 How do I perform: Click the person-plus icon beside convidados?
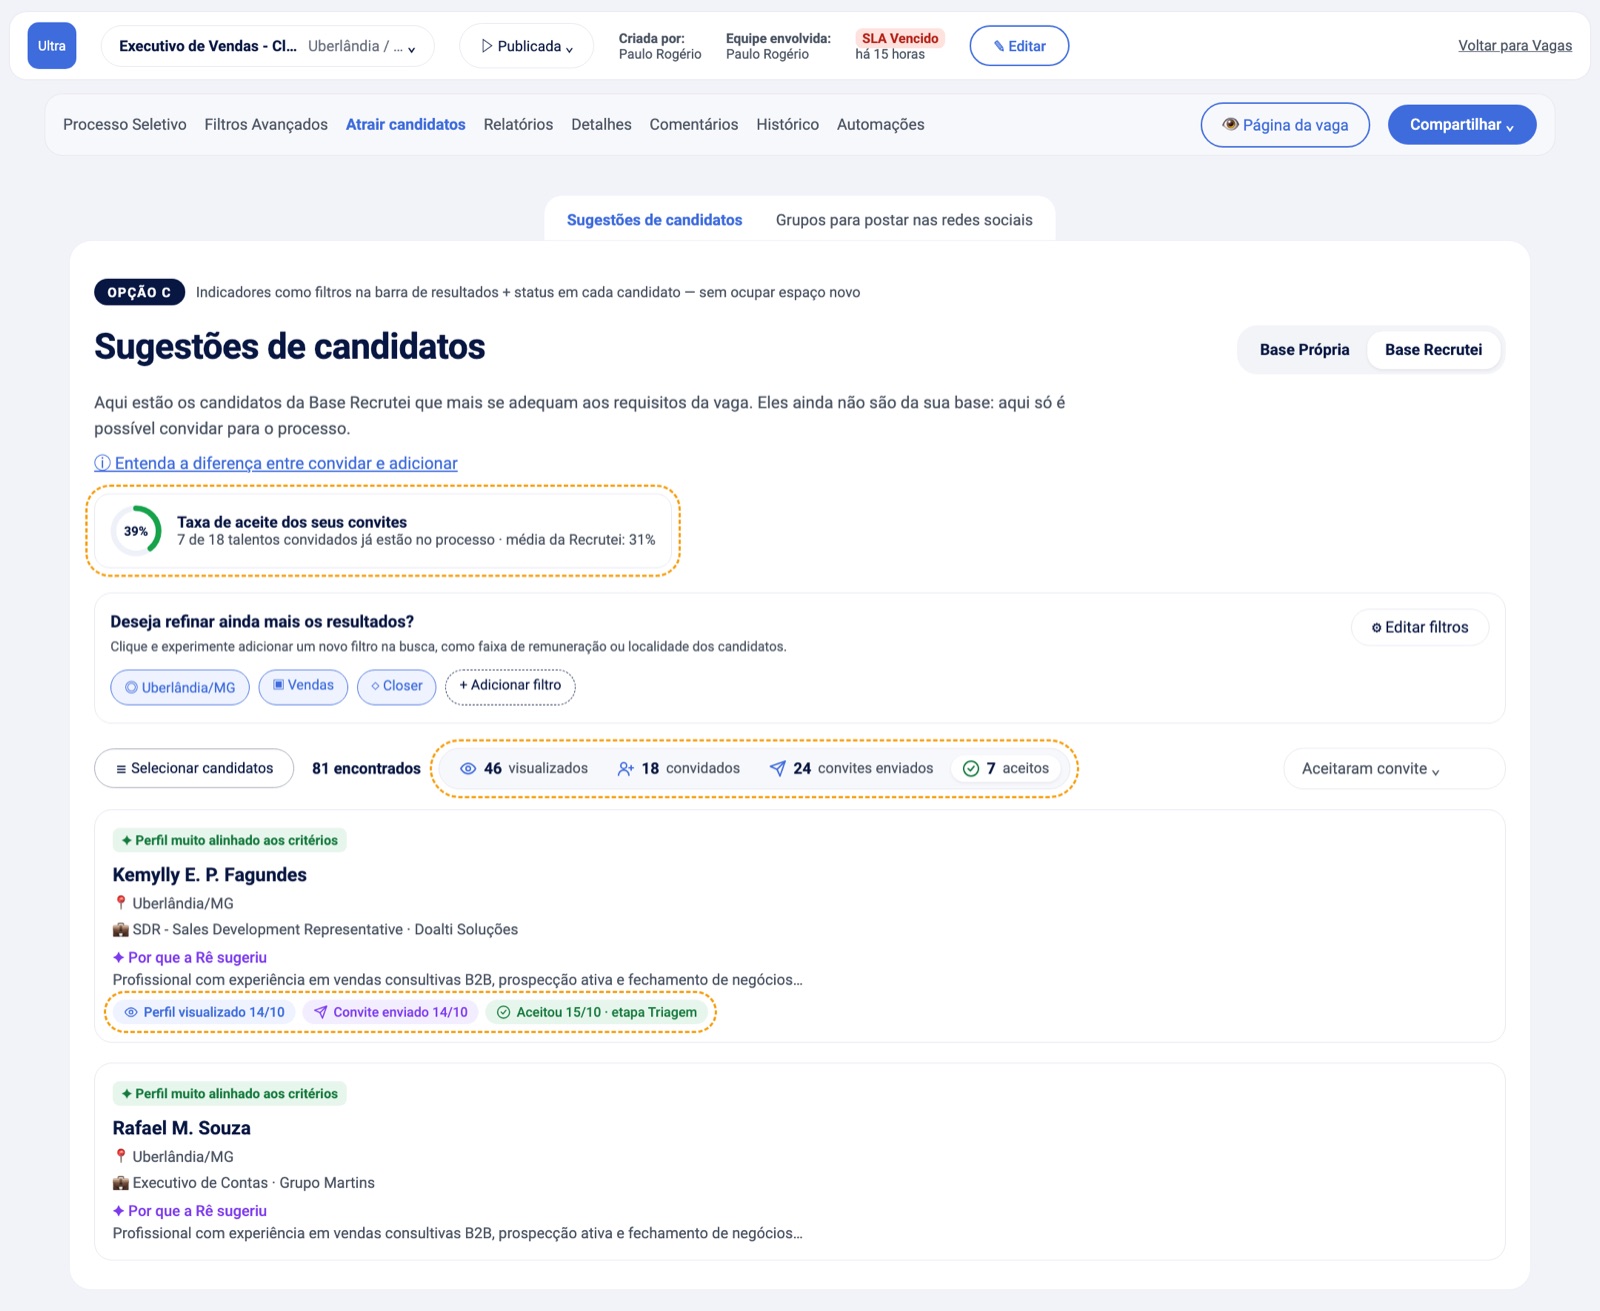[x=626, y=769]
